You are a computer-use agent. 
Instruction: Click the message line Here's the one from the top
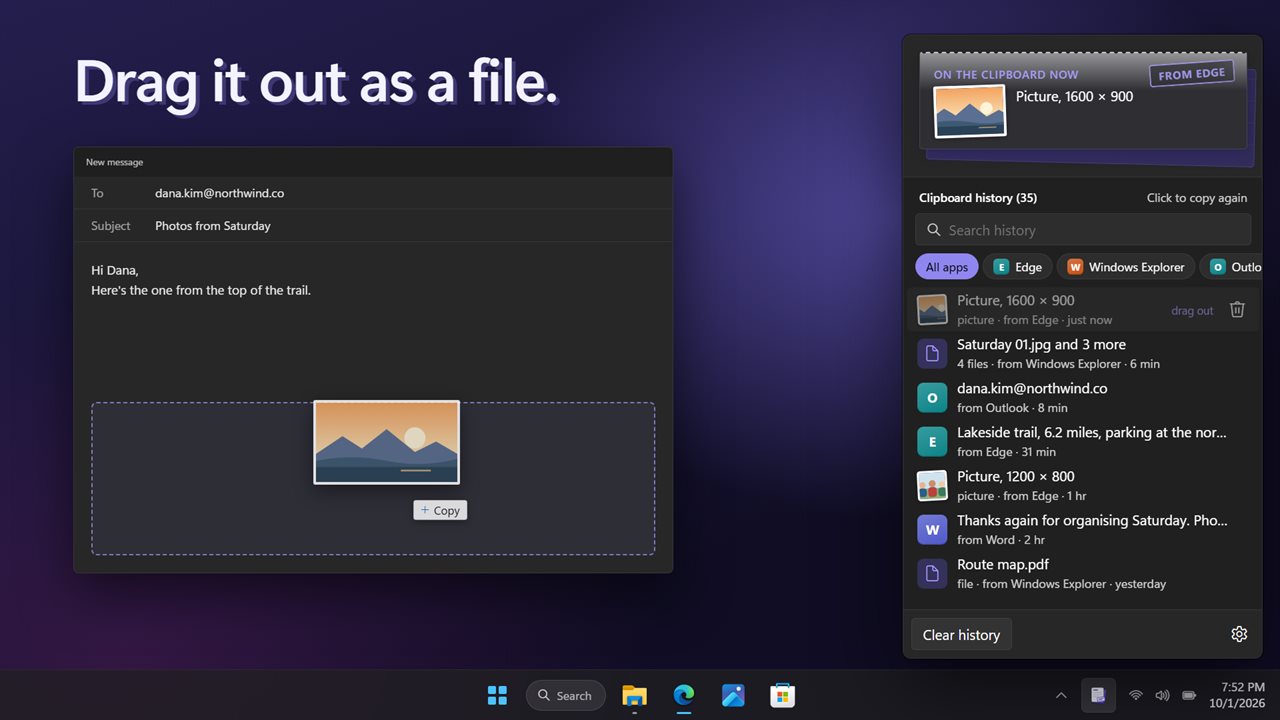tap(201, 290)
